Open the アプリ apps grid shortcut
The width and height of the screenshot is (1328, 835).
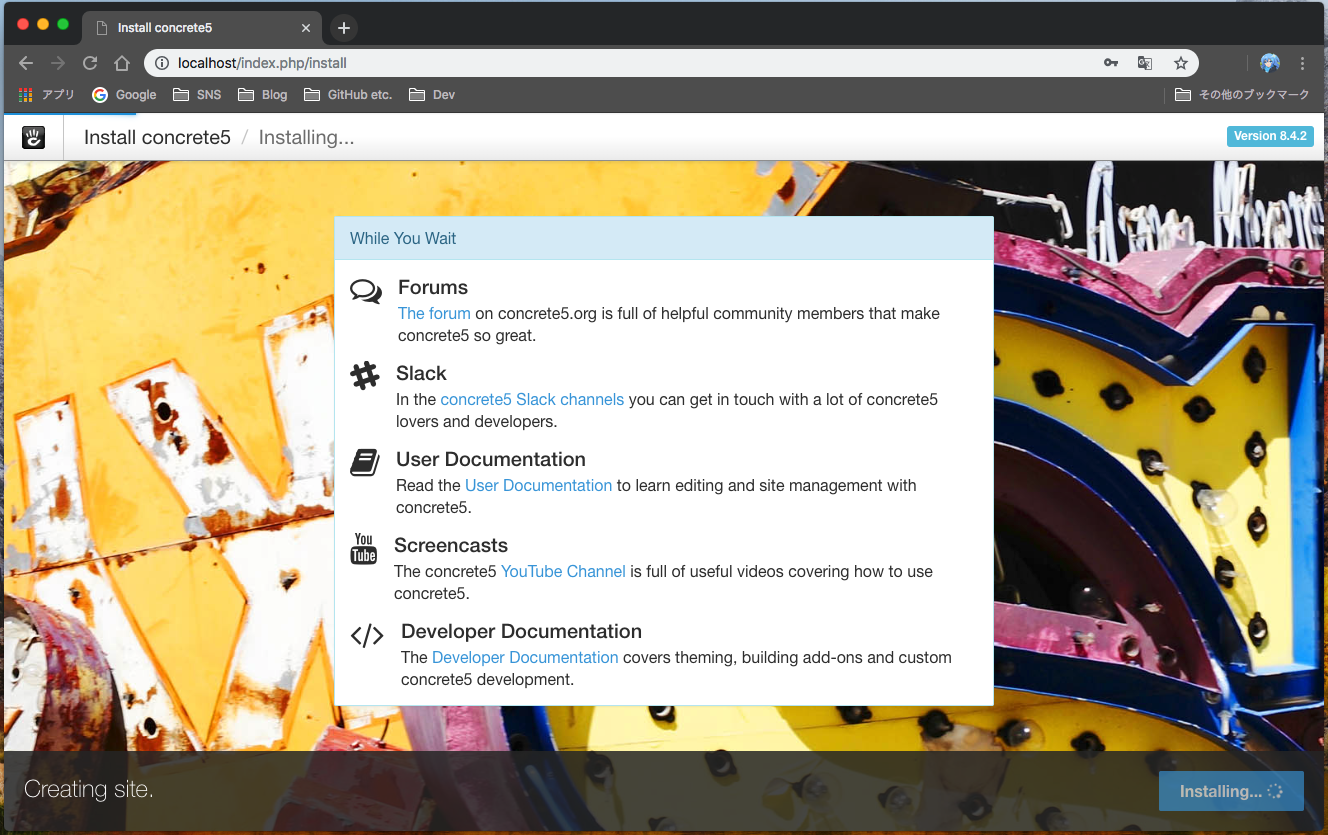click(x=47, y=95)
